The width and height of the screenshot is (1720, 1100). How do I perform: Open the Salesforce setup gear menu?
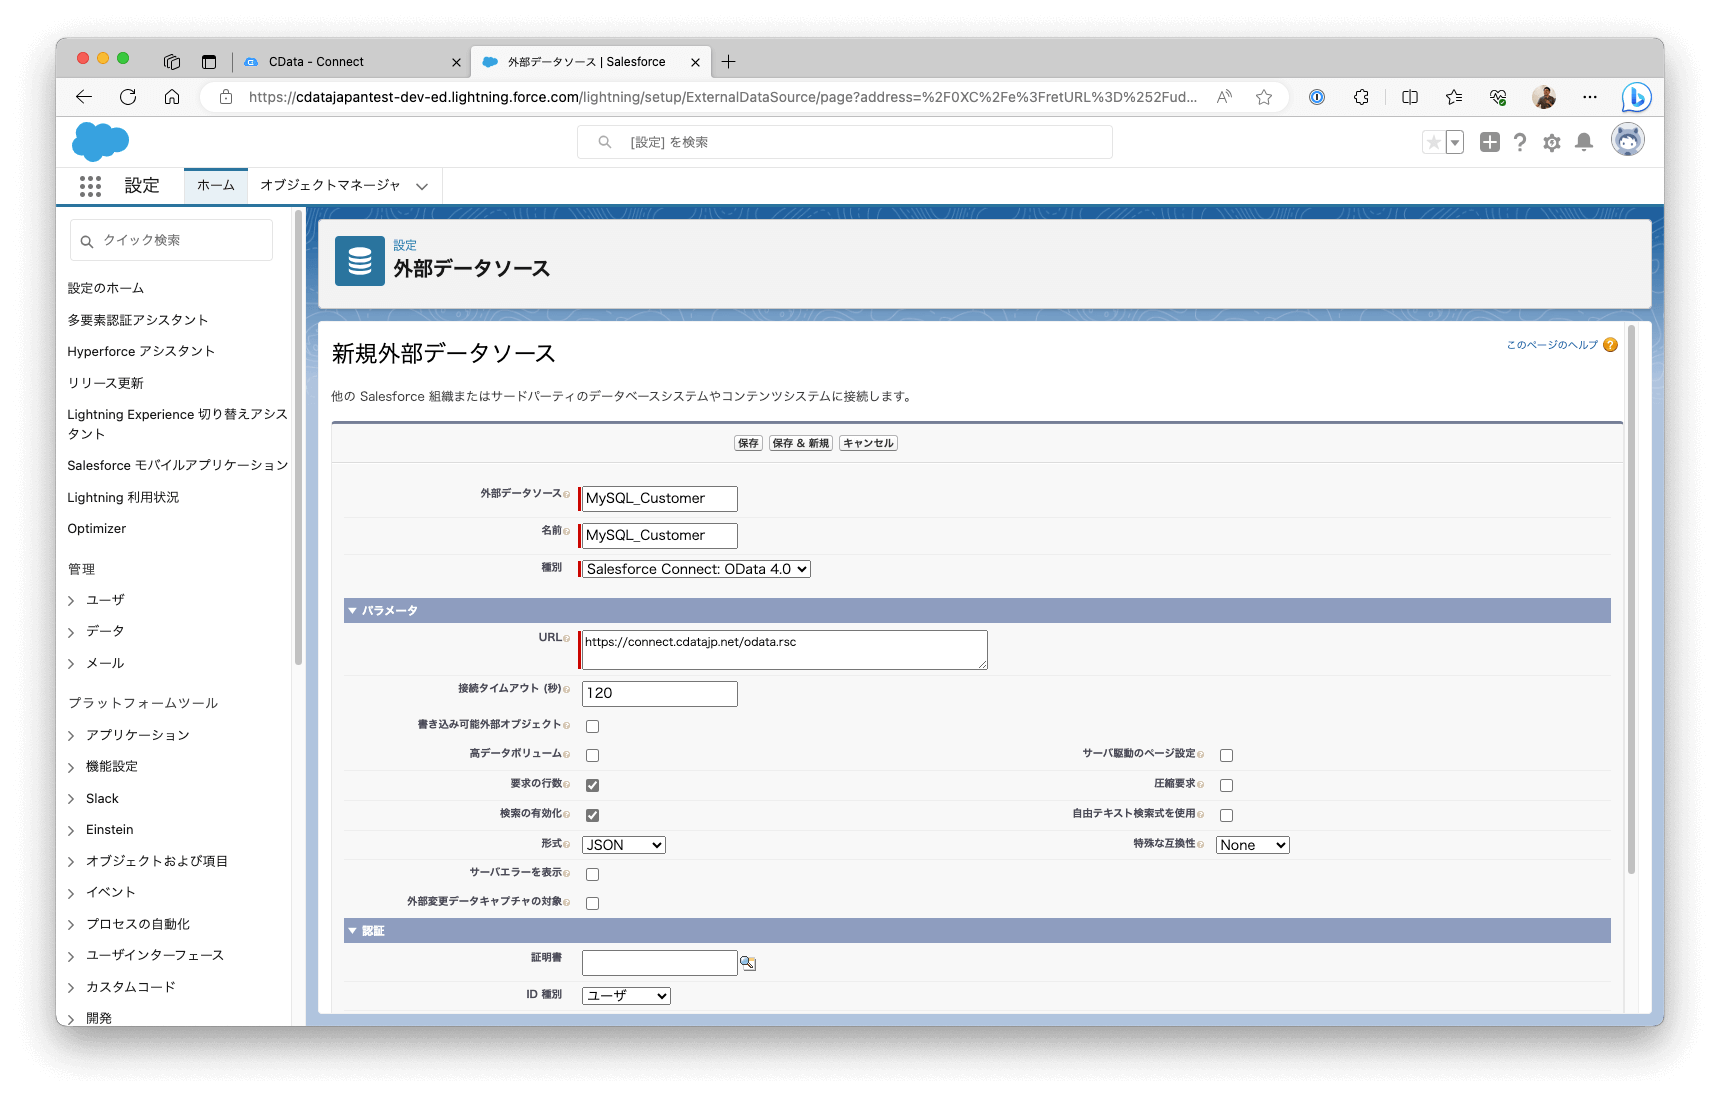(1552, 143)
